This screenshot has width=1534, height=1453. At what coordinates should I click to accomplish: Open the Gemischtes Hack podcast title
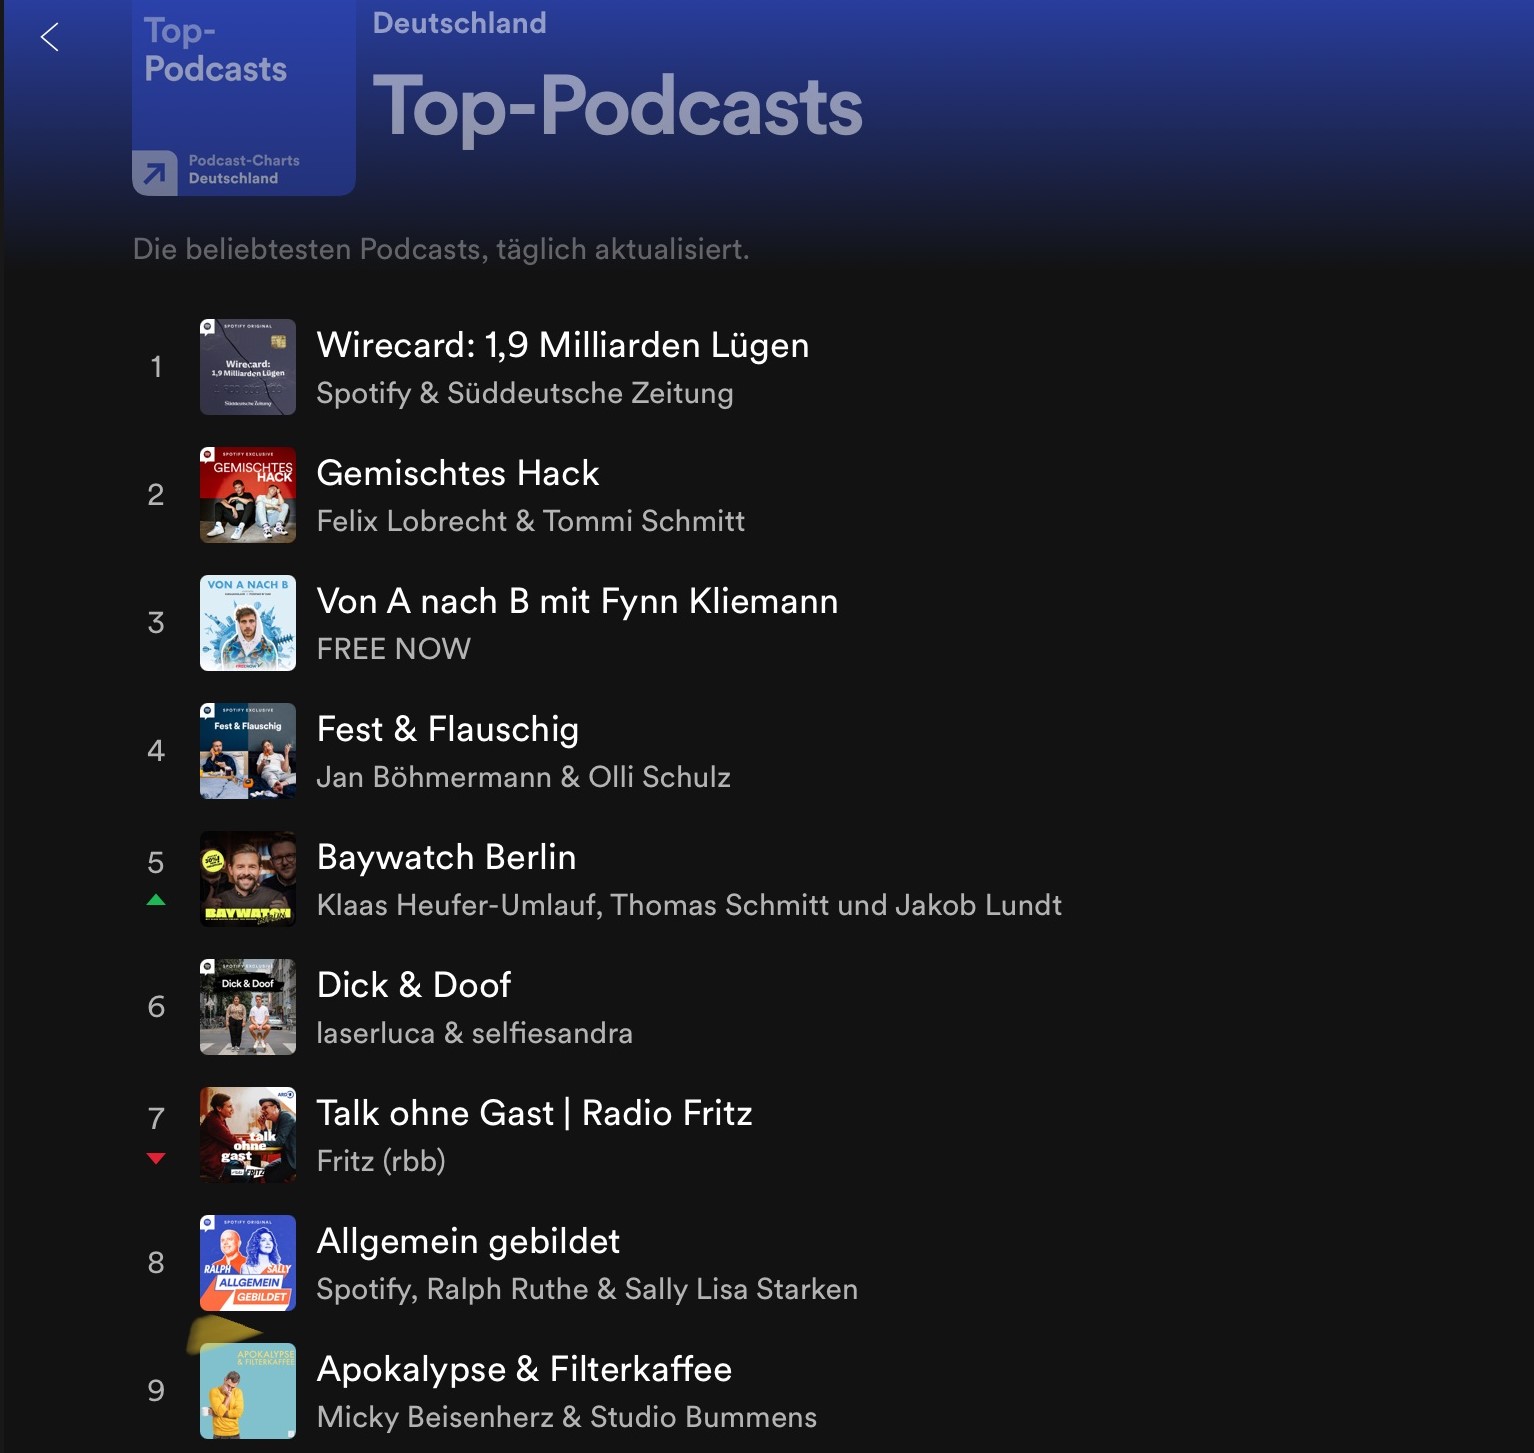tap(457, 473)
